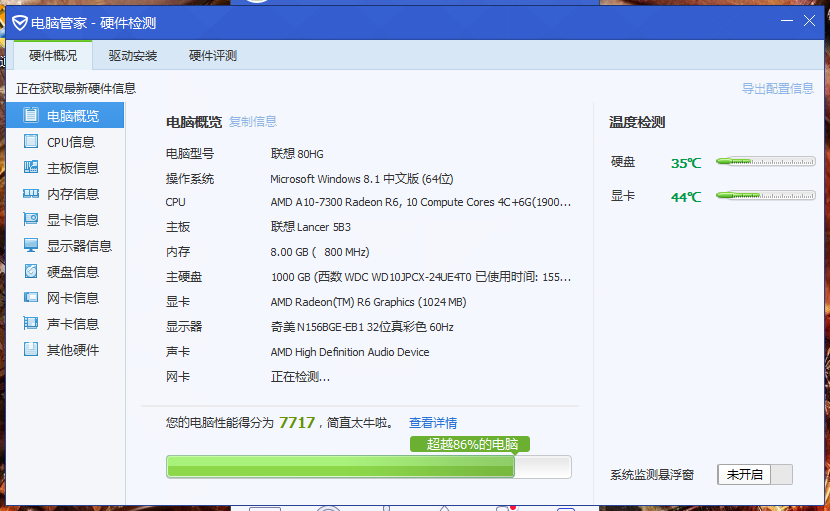
Task: View 声卡信息 page
Action: (65, 323)
